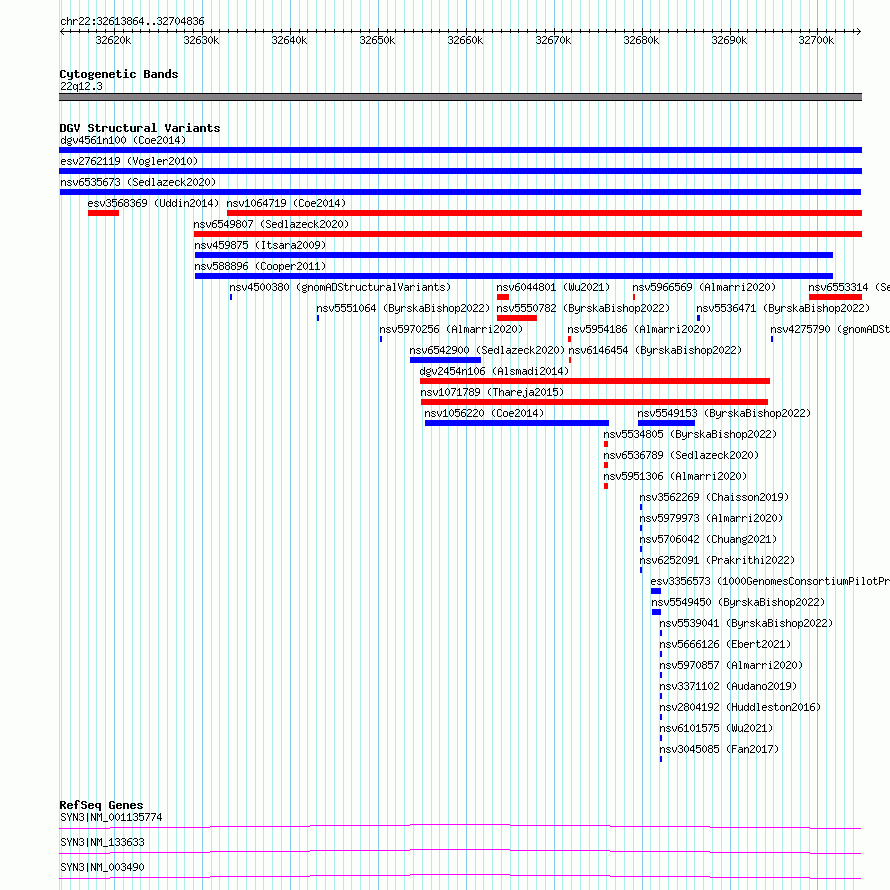The width and height of the screenshot is (890, 890).
Task: Click nsv6536789 (Sedlazeck2020) label
Action: pos(681,455)
